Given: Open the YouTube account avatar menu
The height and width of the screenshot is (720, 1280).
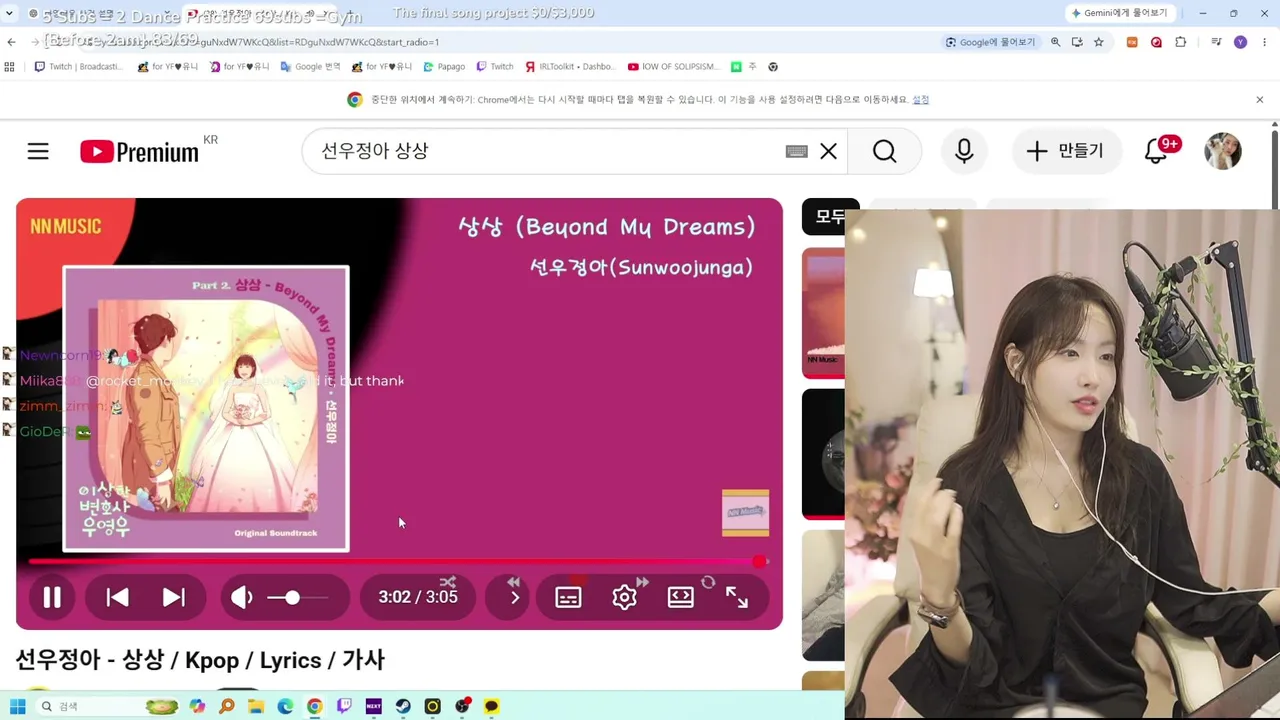Looking at the screenshot, I should (1223, 151).
